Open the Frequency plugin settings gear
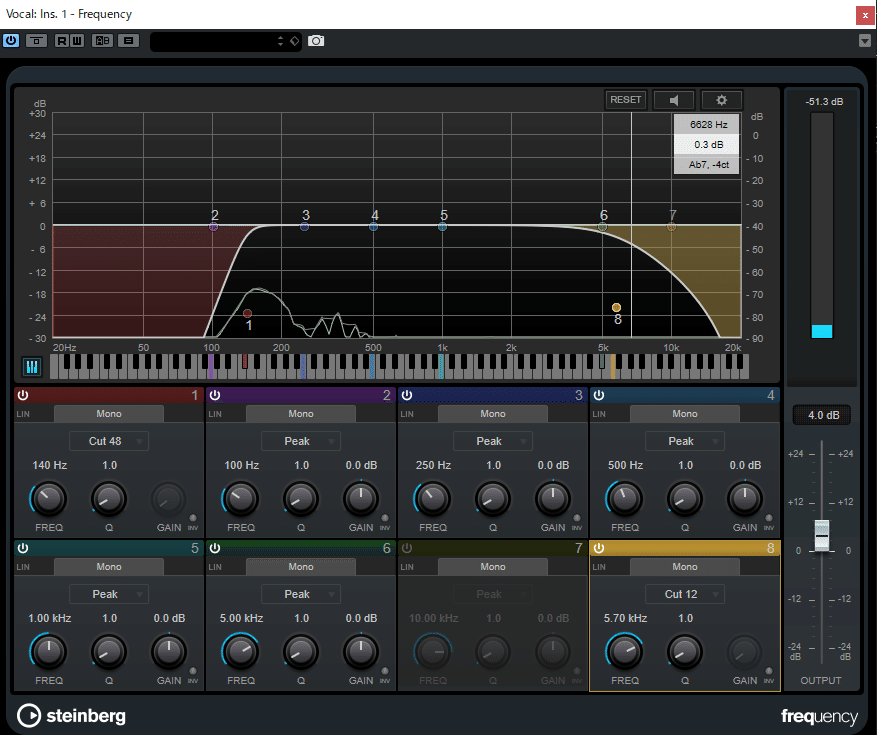 click(721, 99)
